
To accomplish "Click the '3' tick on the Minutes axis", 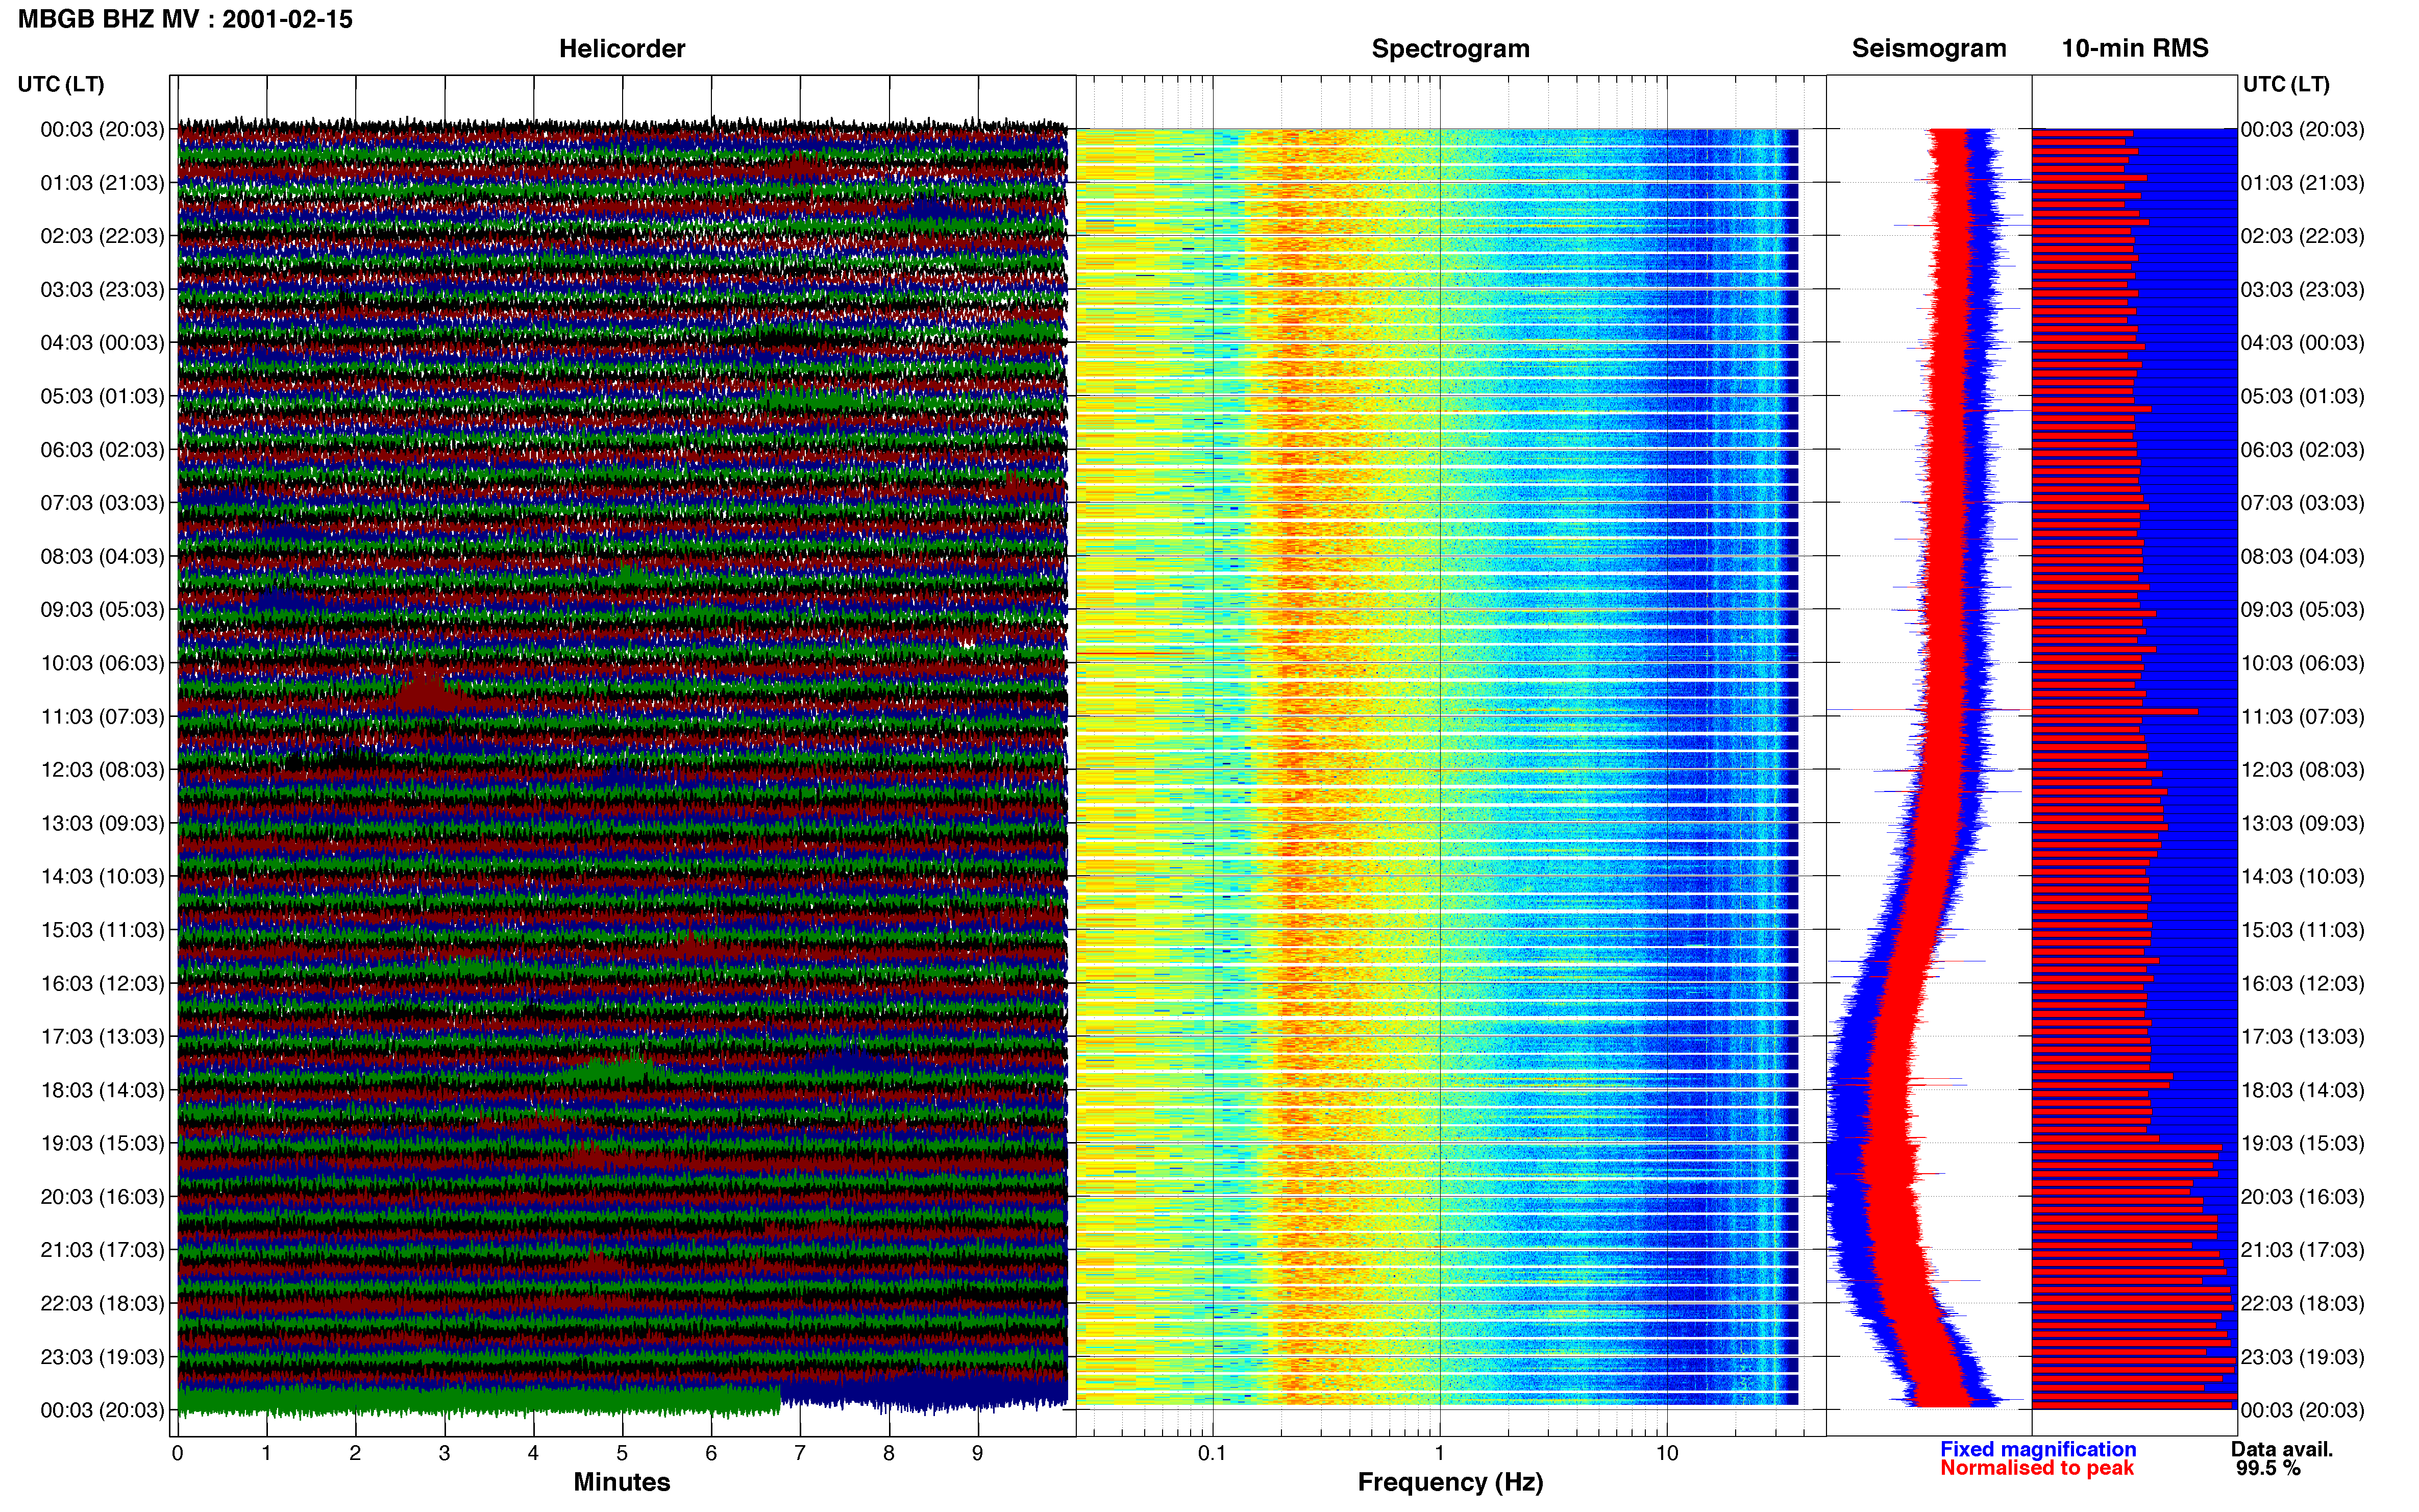I will (x=444, y=1453).
